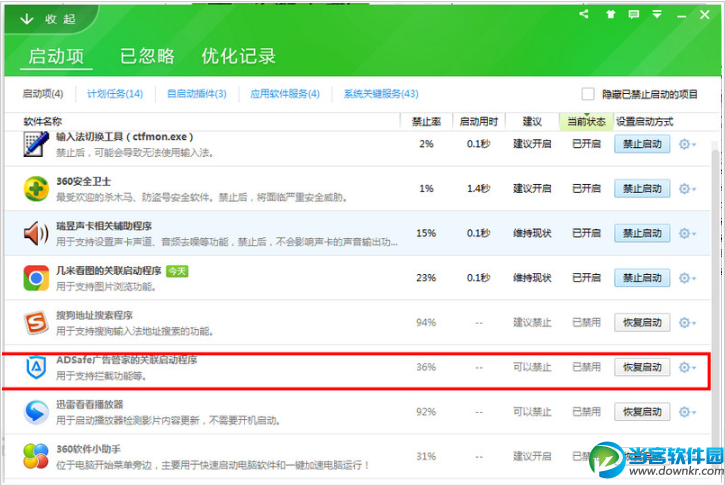Sort by 禁止率 column header
The image size is (725, 485).
pyautogui.click(x=426, y=122)
